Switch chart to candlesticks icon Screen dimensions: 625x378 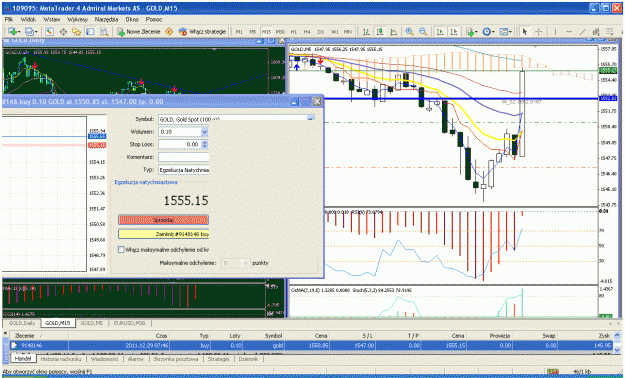(380, 32)
